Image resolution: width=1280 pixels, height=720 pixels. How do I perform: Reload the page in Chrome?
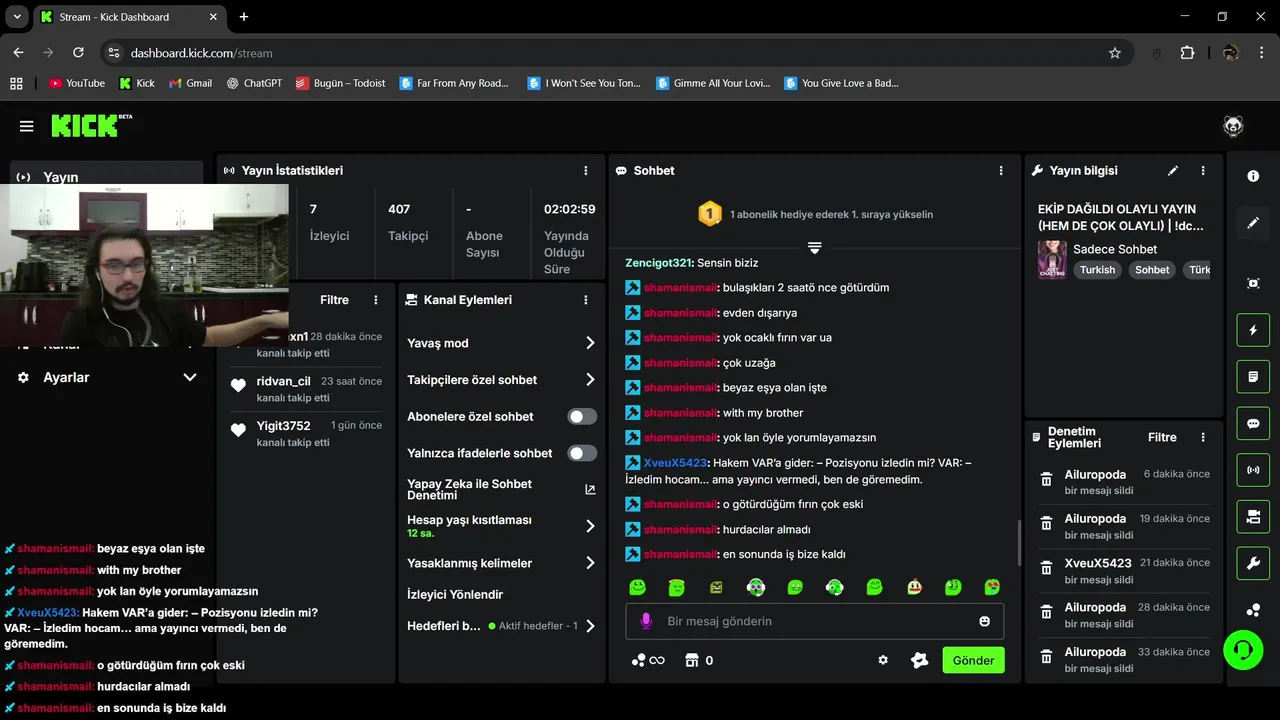78,53
